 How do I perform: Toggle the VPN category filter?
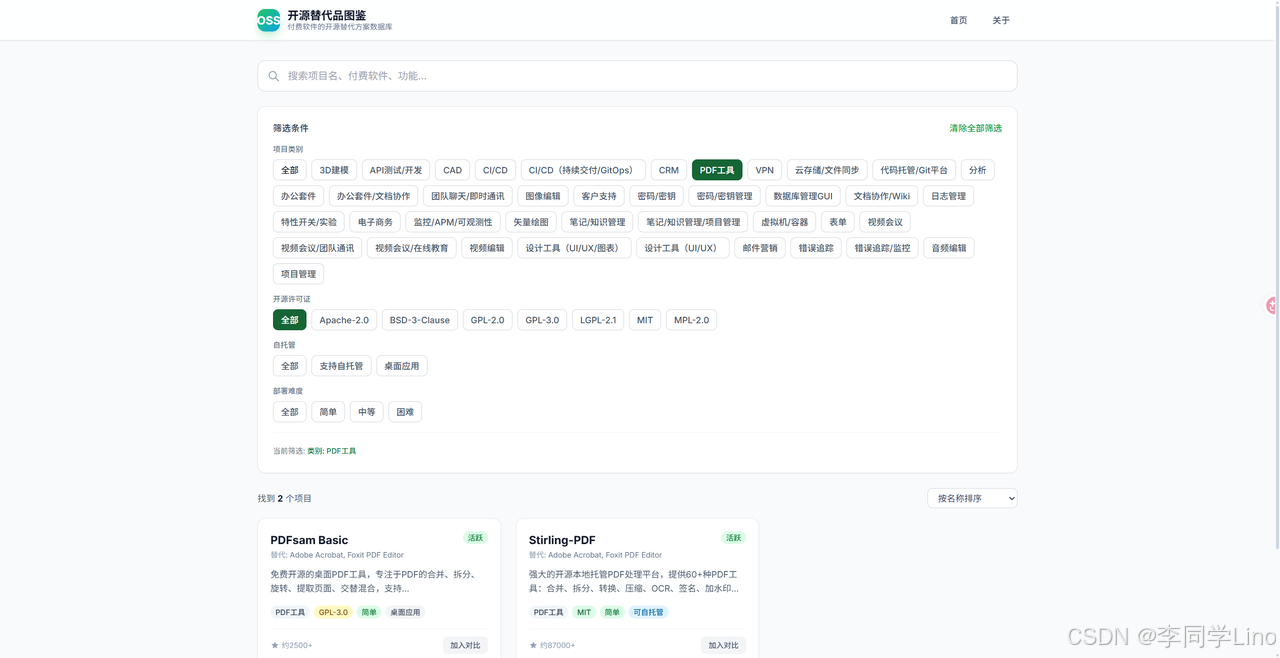765,170
